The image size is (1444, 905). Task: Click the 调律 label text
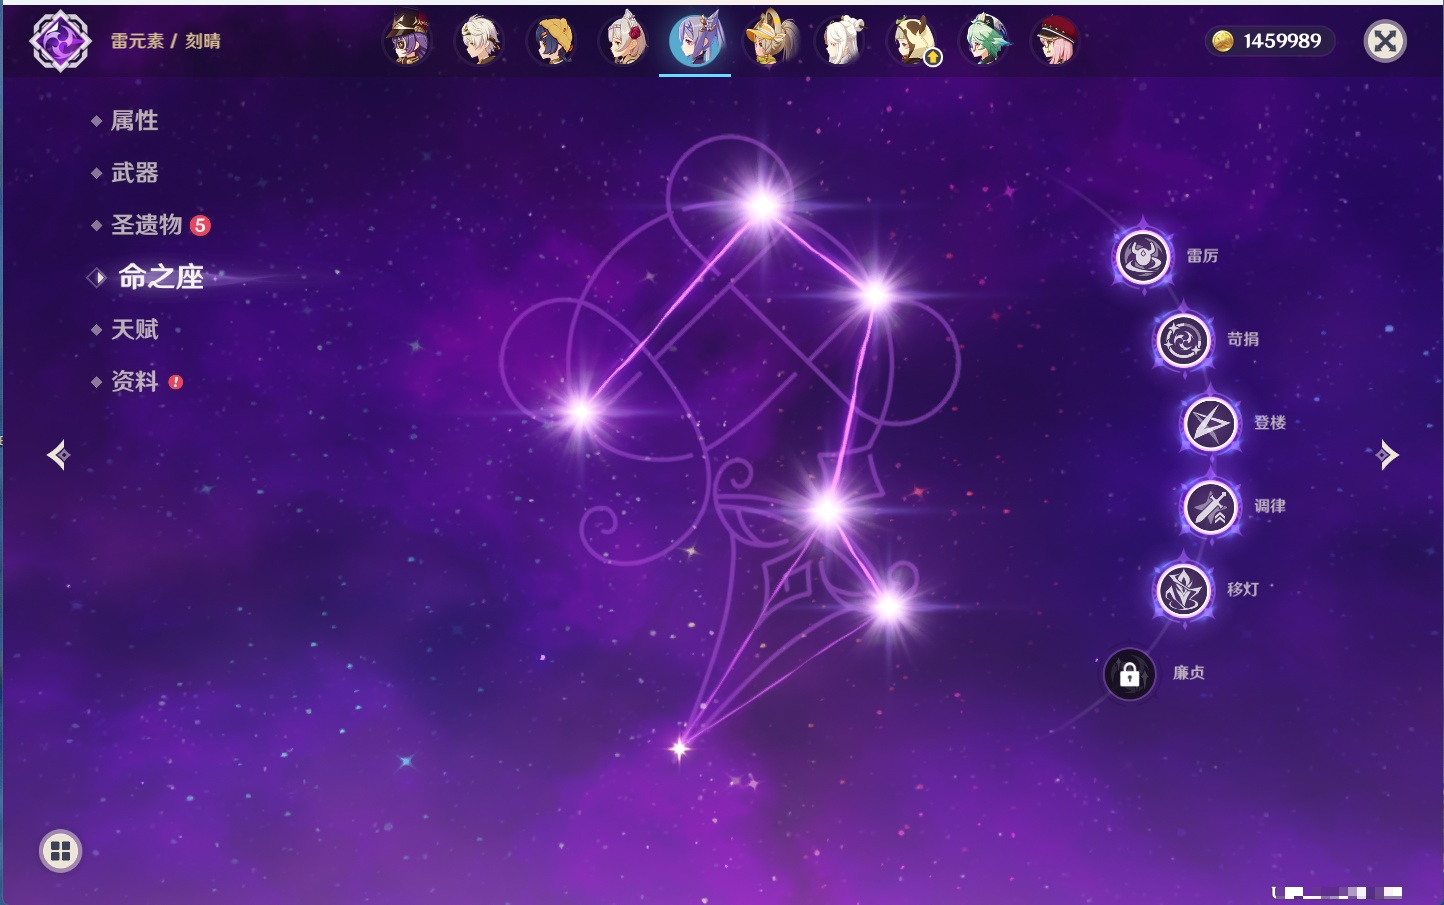click(1270, 506)
